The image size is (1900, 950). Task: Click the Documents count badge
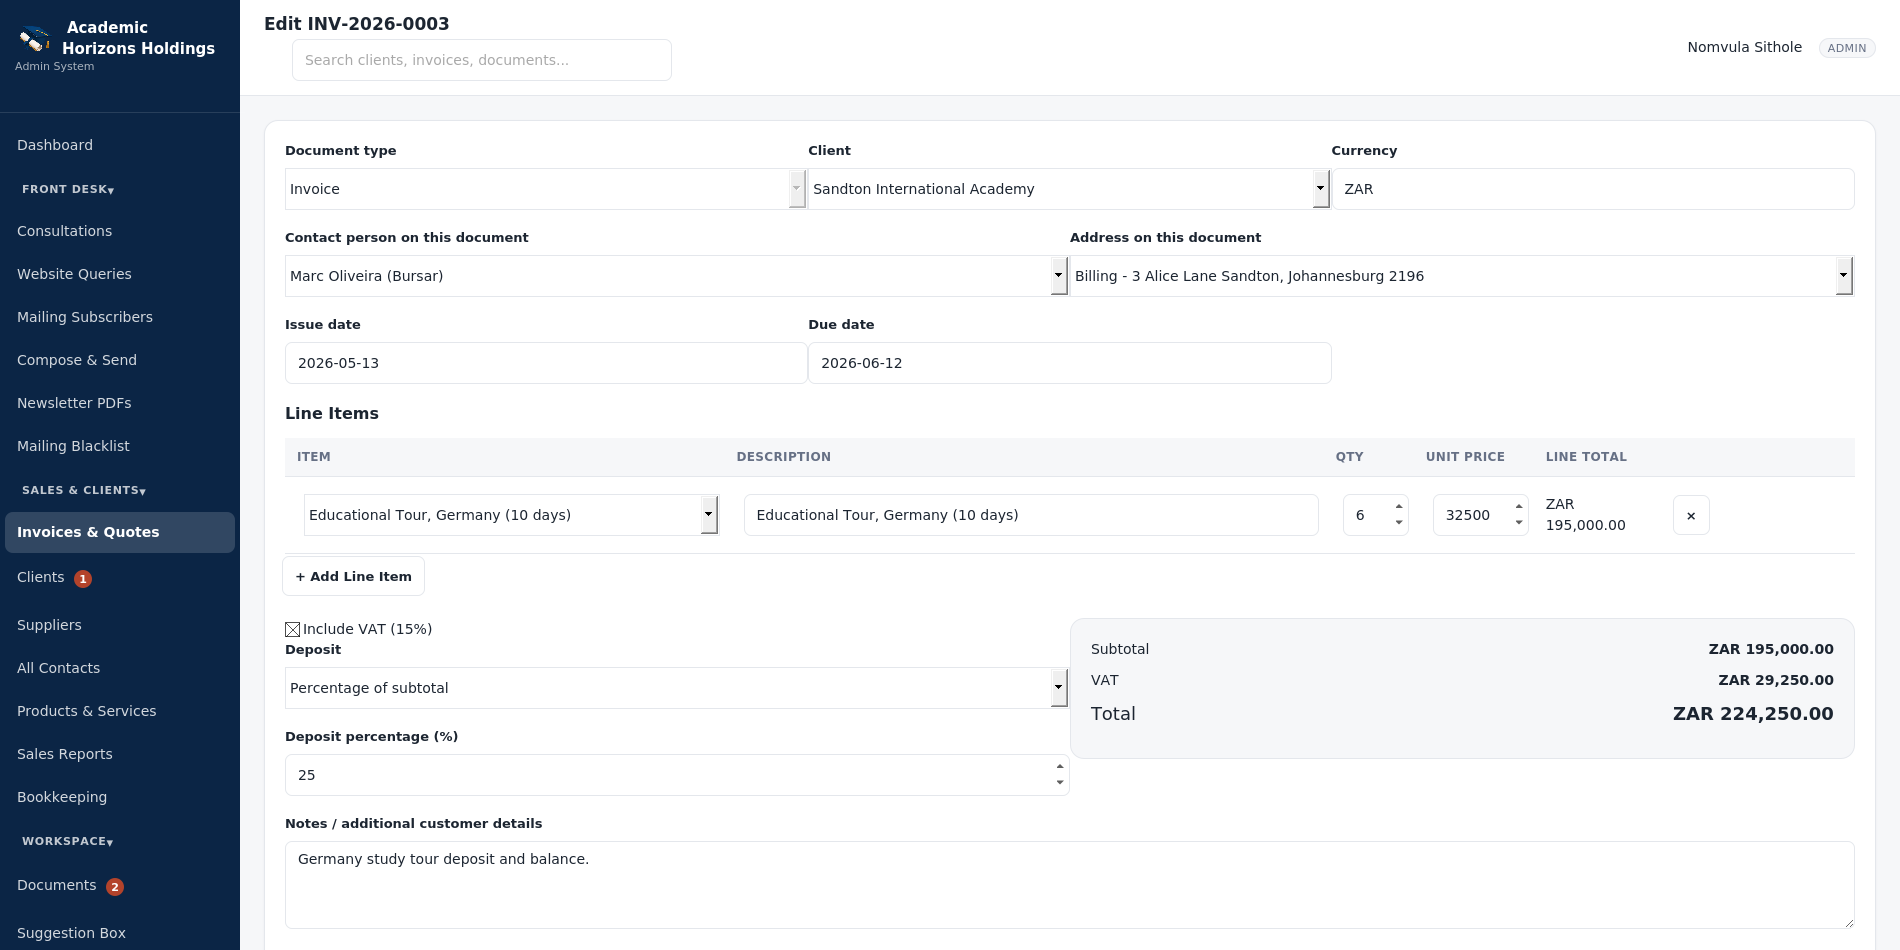[x=115, y=887]
